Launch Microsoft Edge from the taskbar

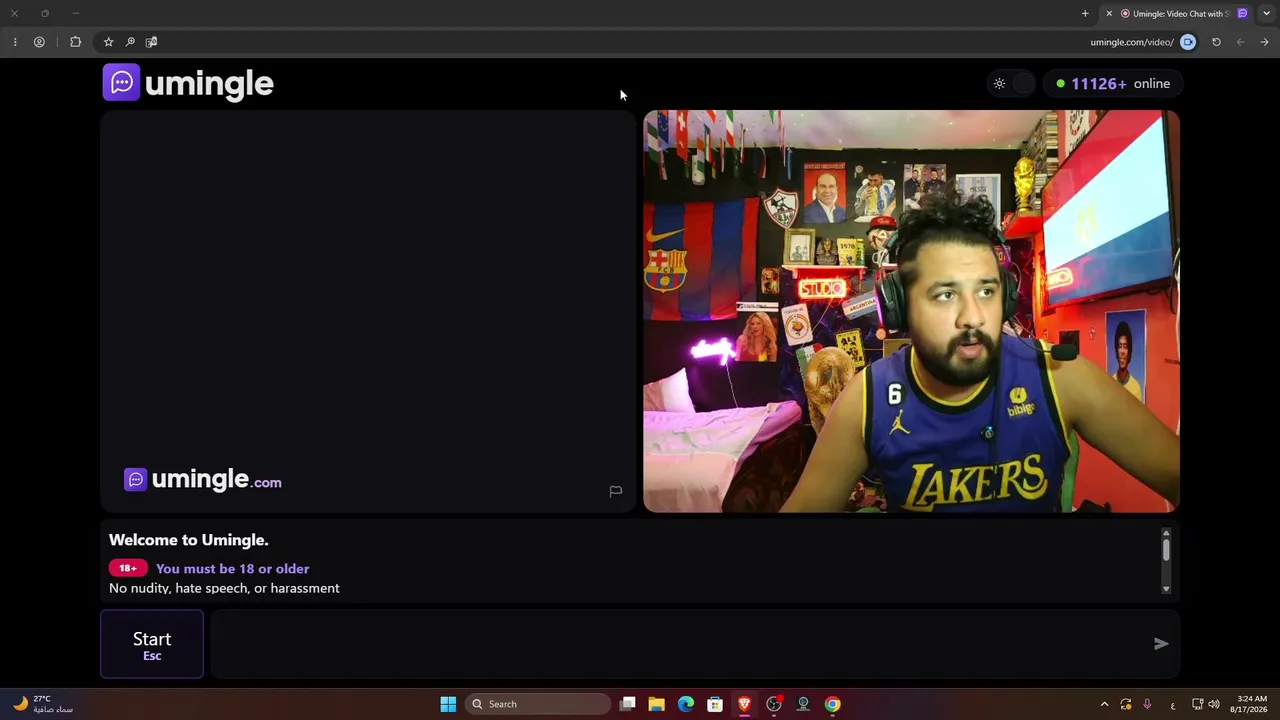tap(686, 704)
